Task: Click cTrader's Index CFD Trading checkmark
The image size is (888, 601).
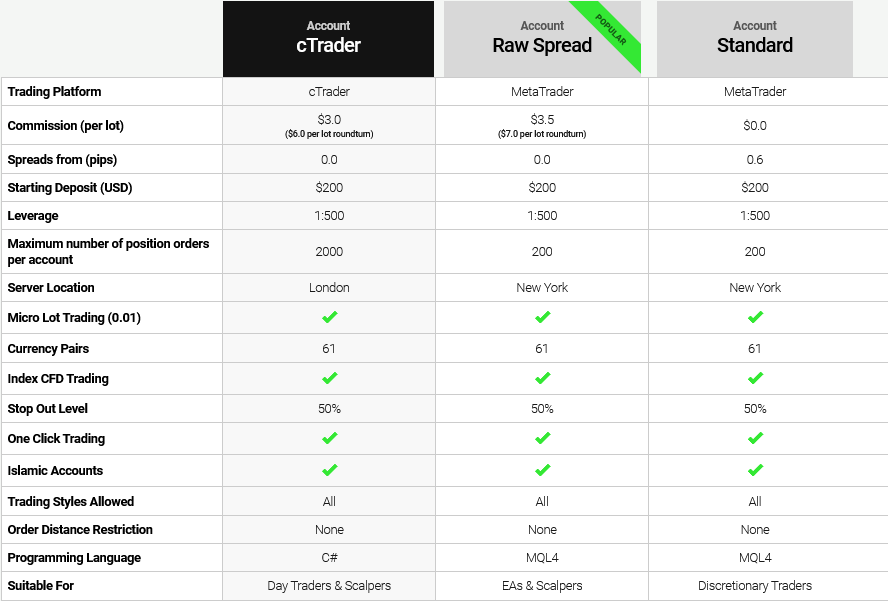Action: (329, 378)
